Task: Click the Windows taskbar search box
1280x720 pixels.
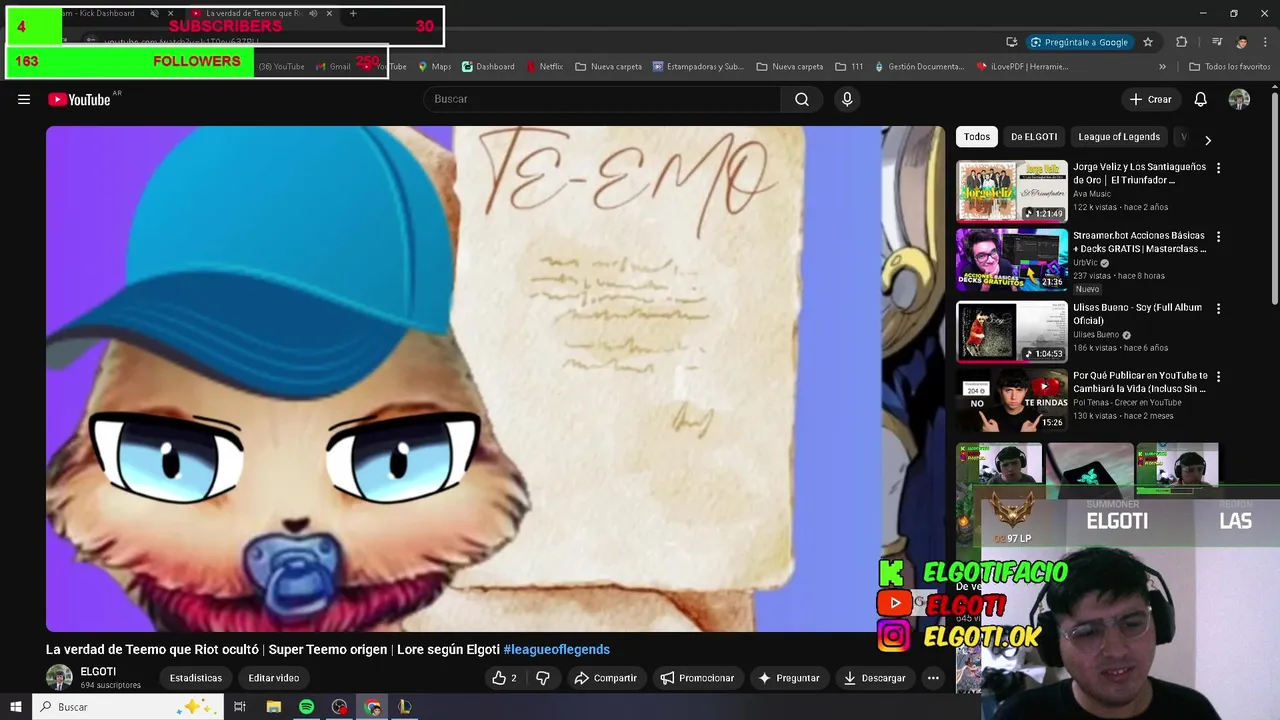Action: 130,707
